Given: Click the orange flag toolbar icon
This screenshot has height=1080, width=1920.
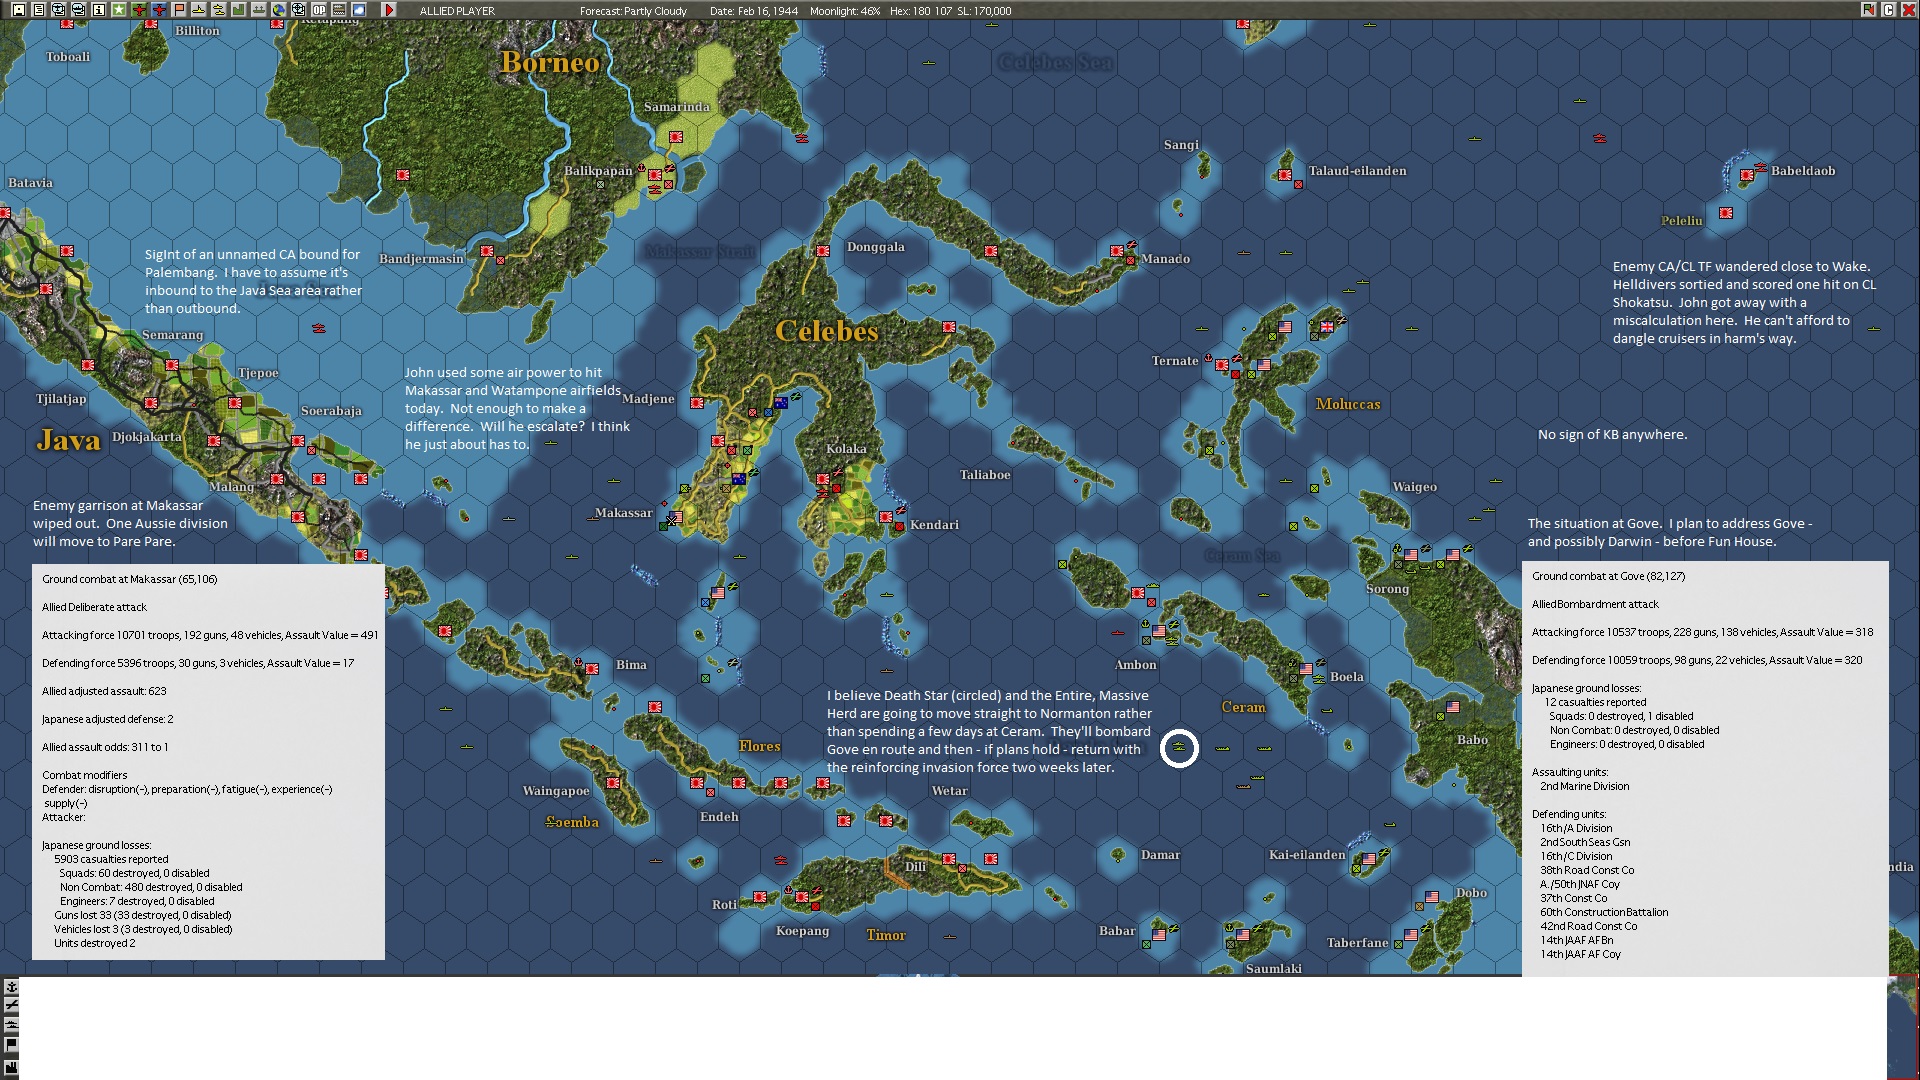Looking at the screenshot, I should [x=178, y=10].
